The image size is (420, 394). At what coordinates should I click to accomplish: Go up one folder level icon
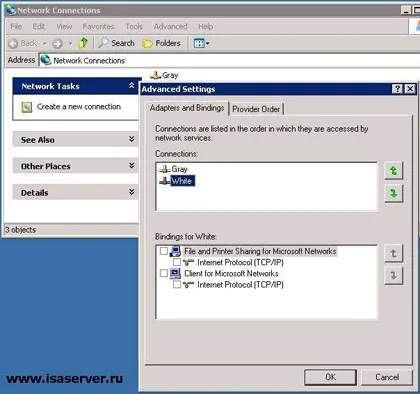[83, 43]
